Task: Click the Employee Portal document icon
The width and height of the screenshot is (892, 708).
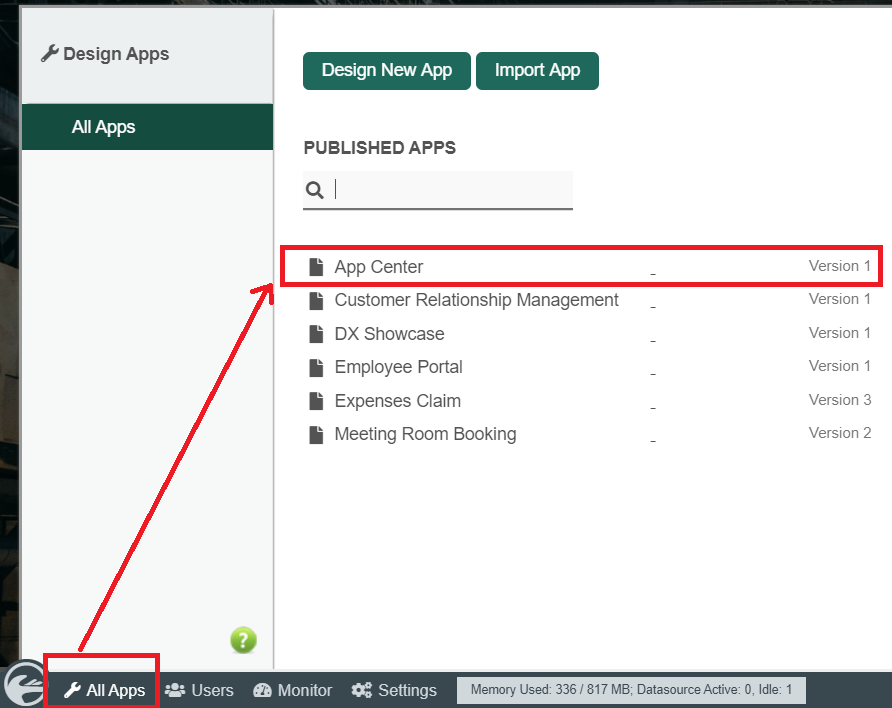Action: click(x=316, y=367)
